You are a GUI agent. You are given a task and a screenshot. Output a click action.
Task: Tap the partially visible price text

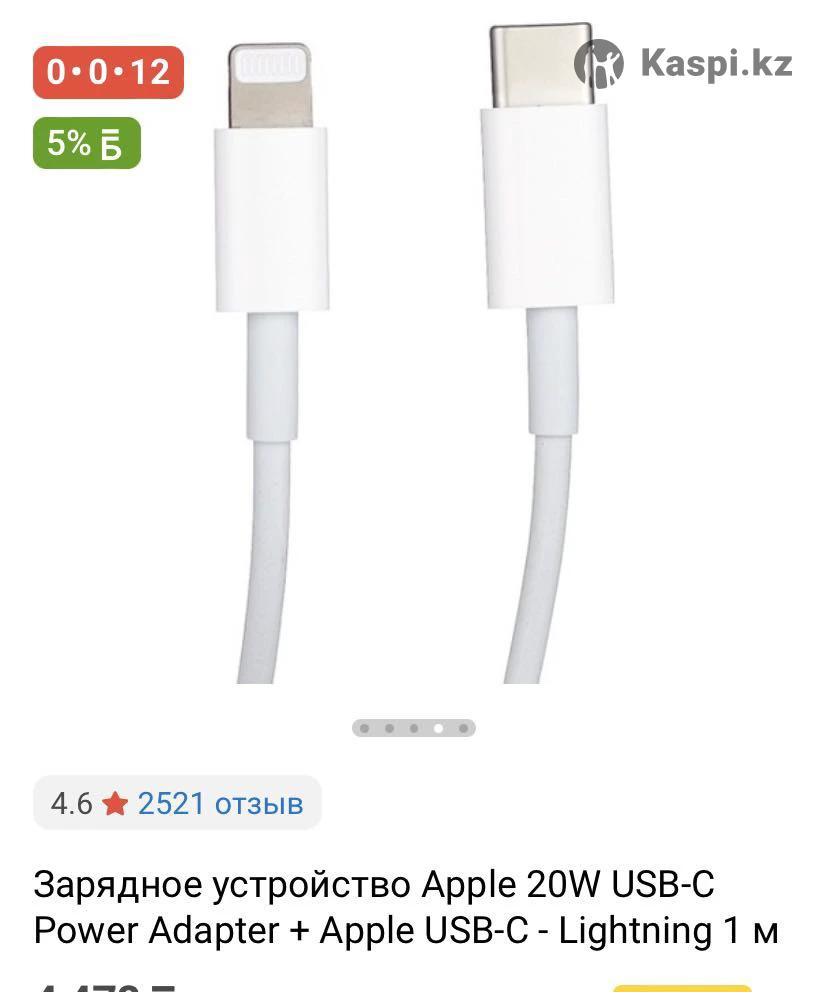(104, 987)
